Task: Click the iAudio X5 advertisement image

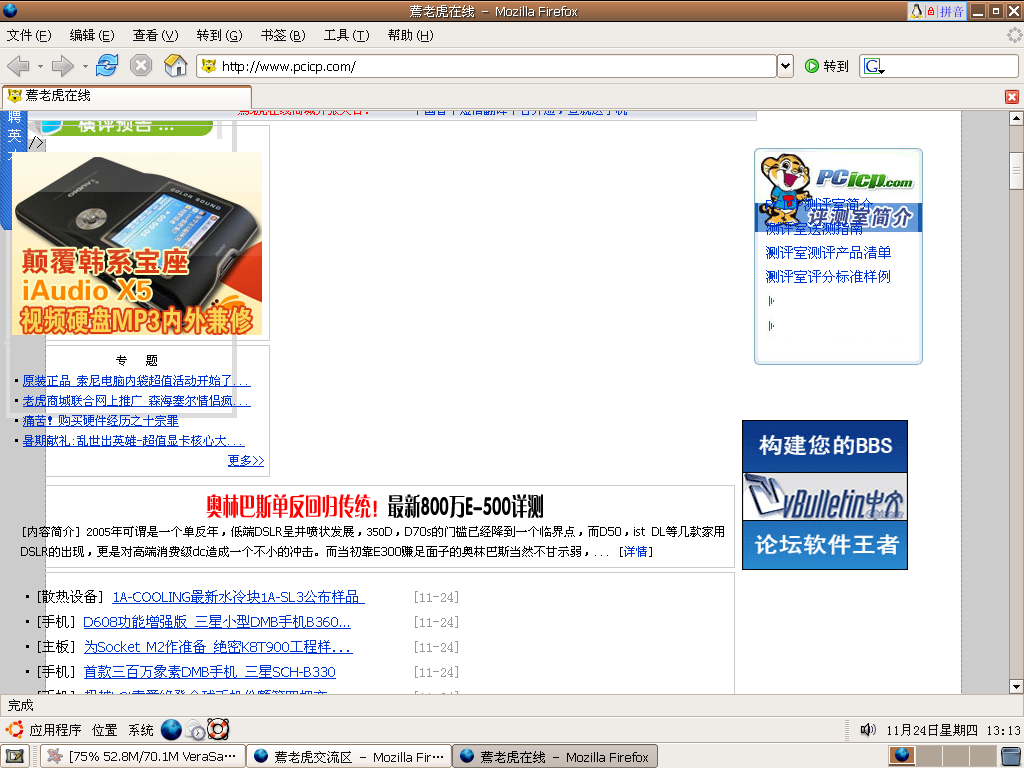Action: (x=136, y=244)
